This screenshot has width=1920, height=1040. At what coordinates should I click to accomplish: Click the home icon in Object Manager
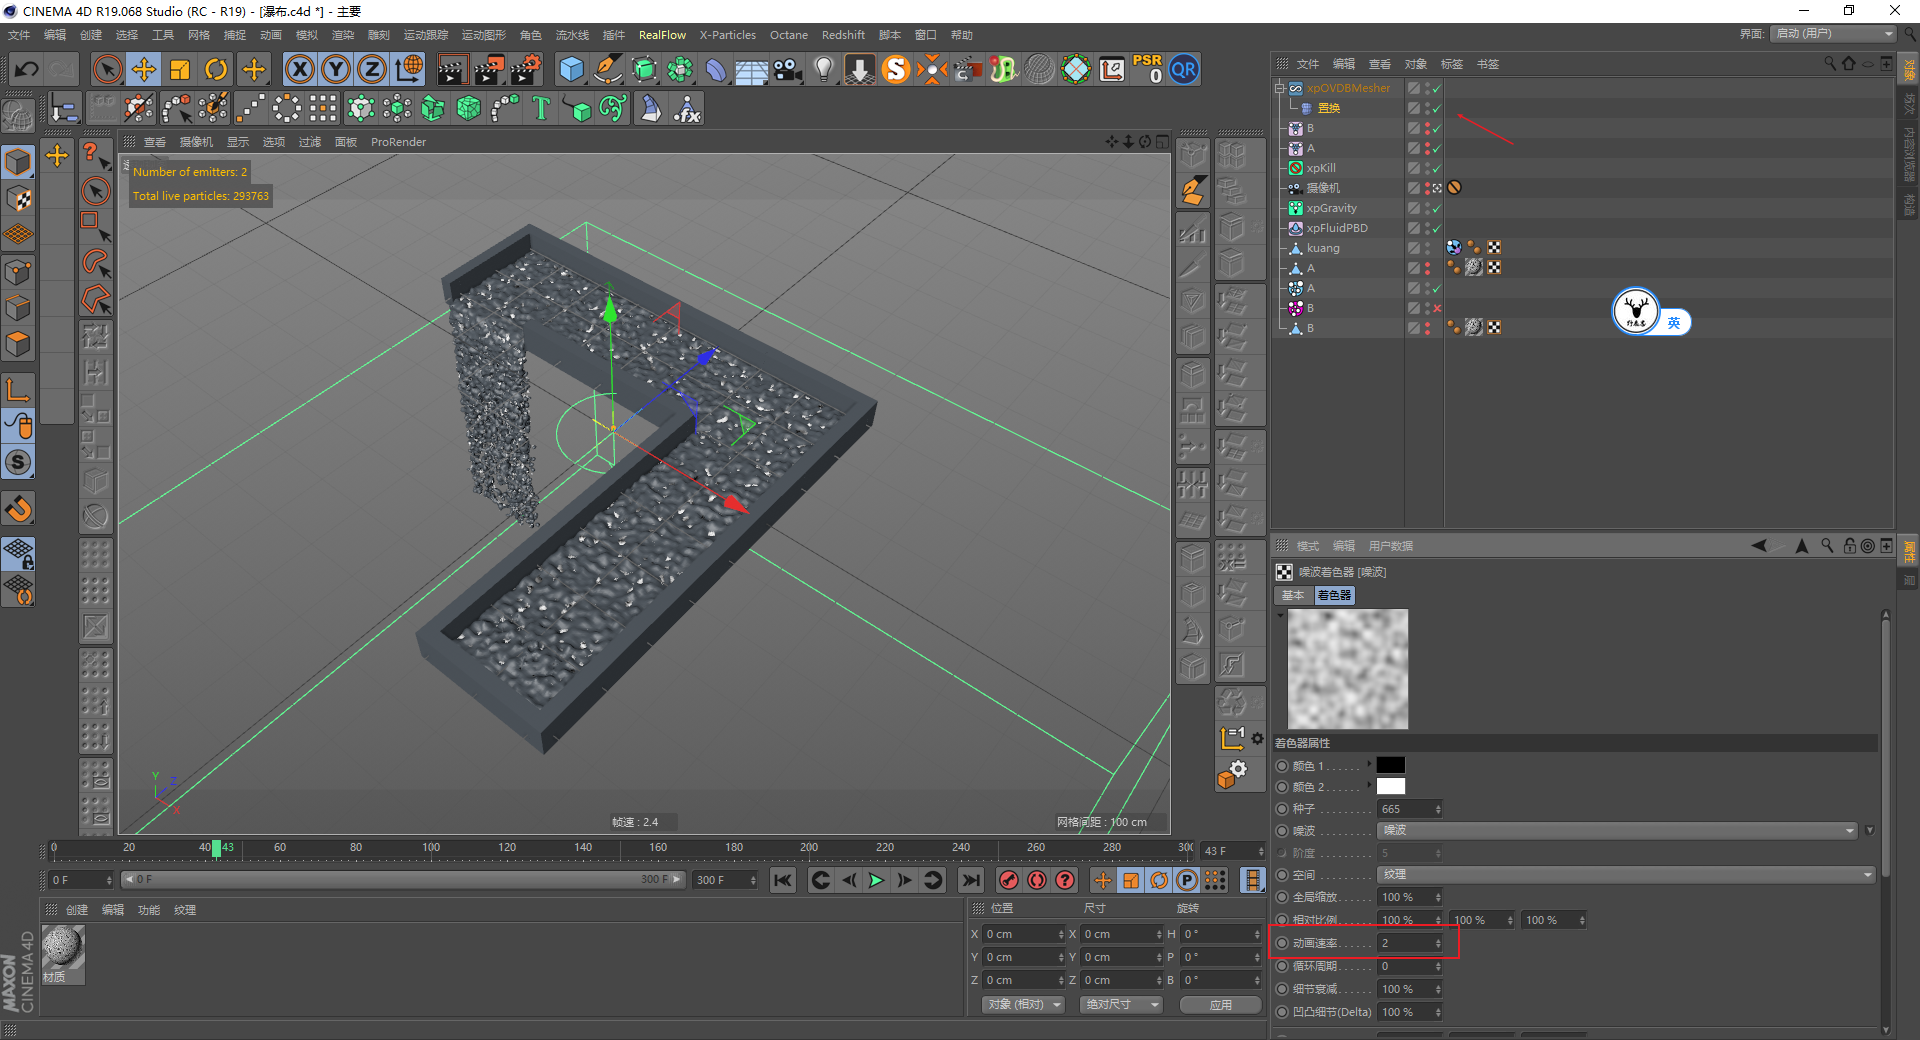tap(1848, 63)
